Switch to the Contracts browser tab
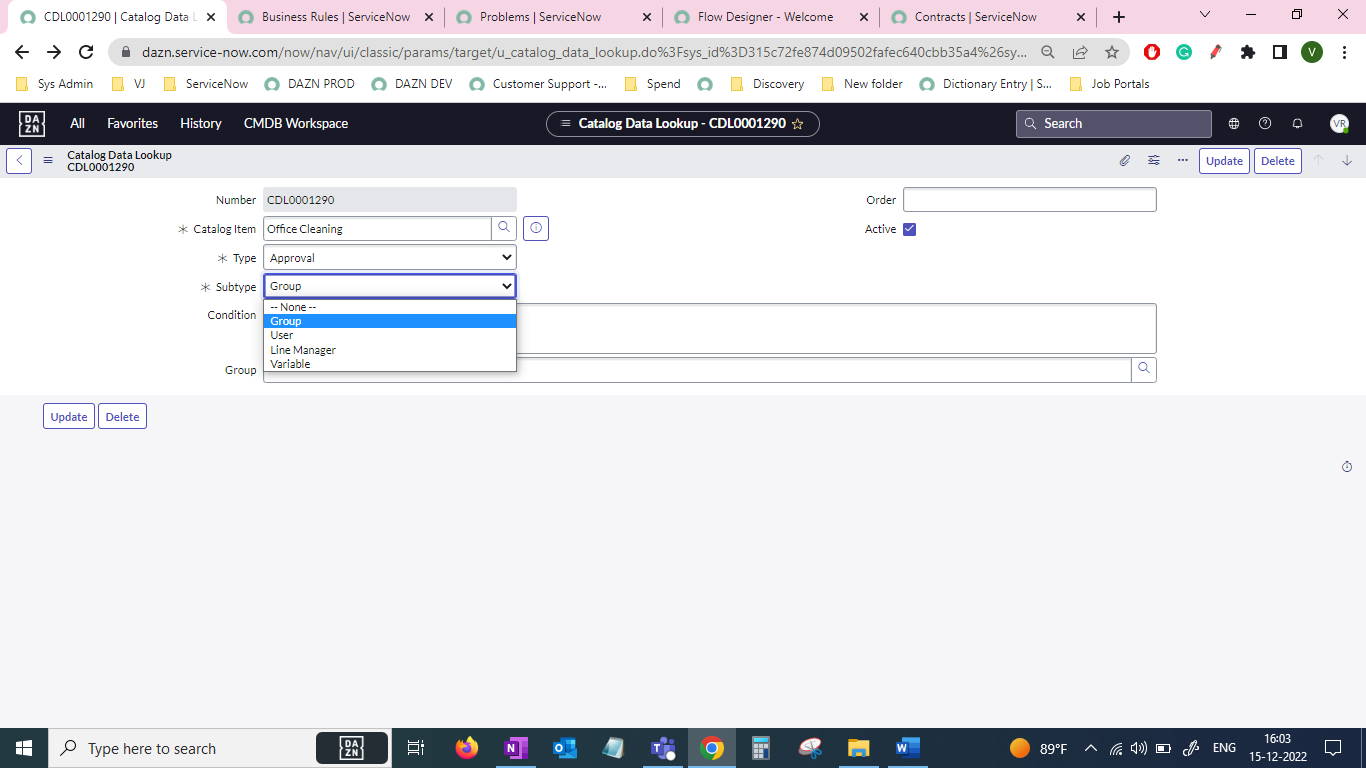 [989, 17]
